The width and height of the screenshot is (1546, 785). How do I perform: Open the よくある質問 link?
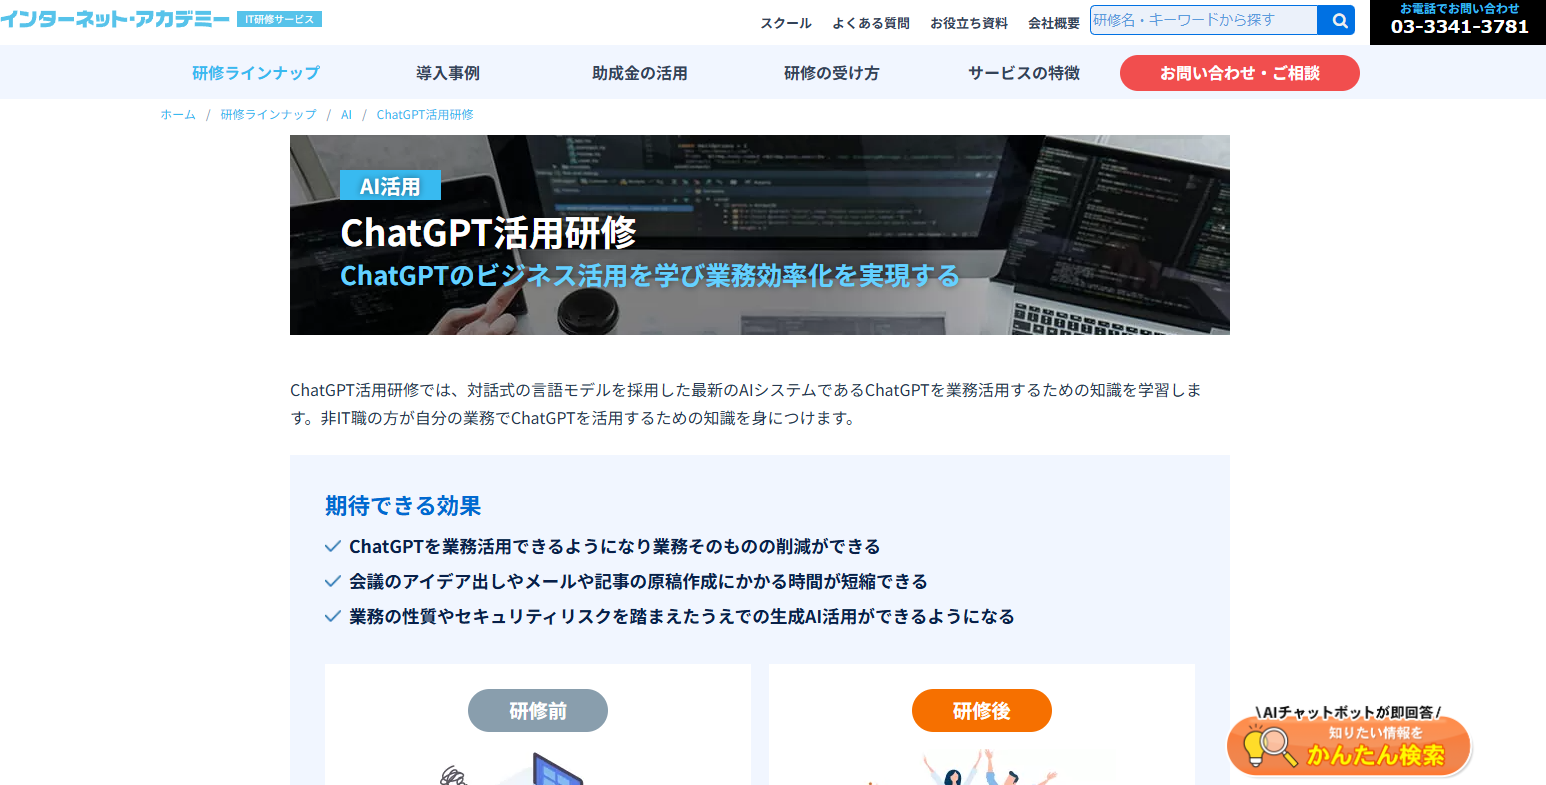pyautogui.click(x=871, y=23)
